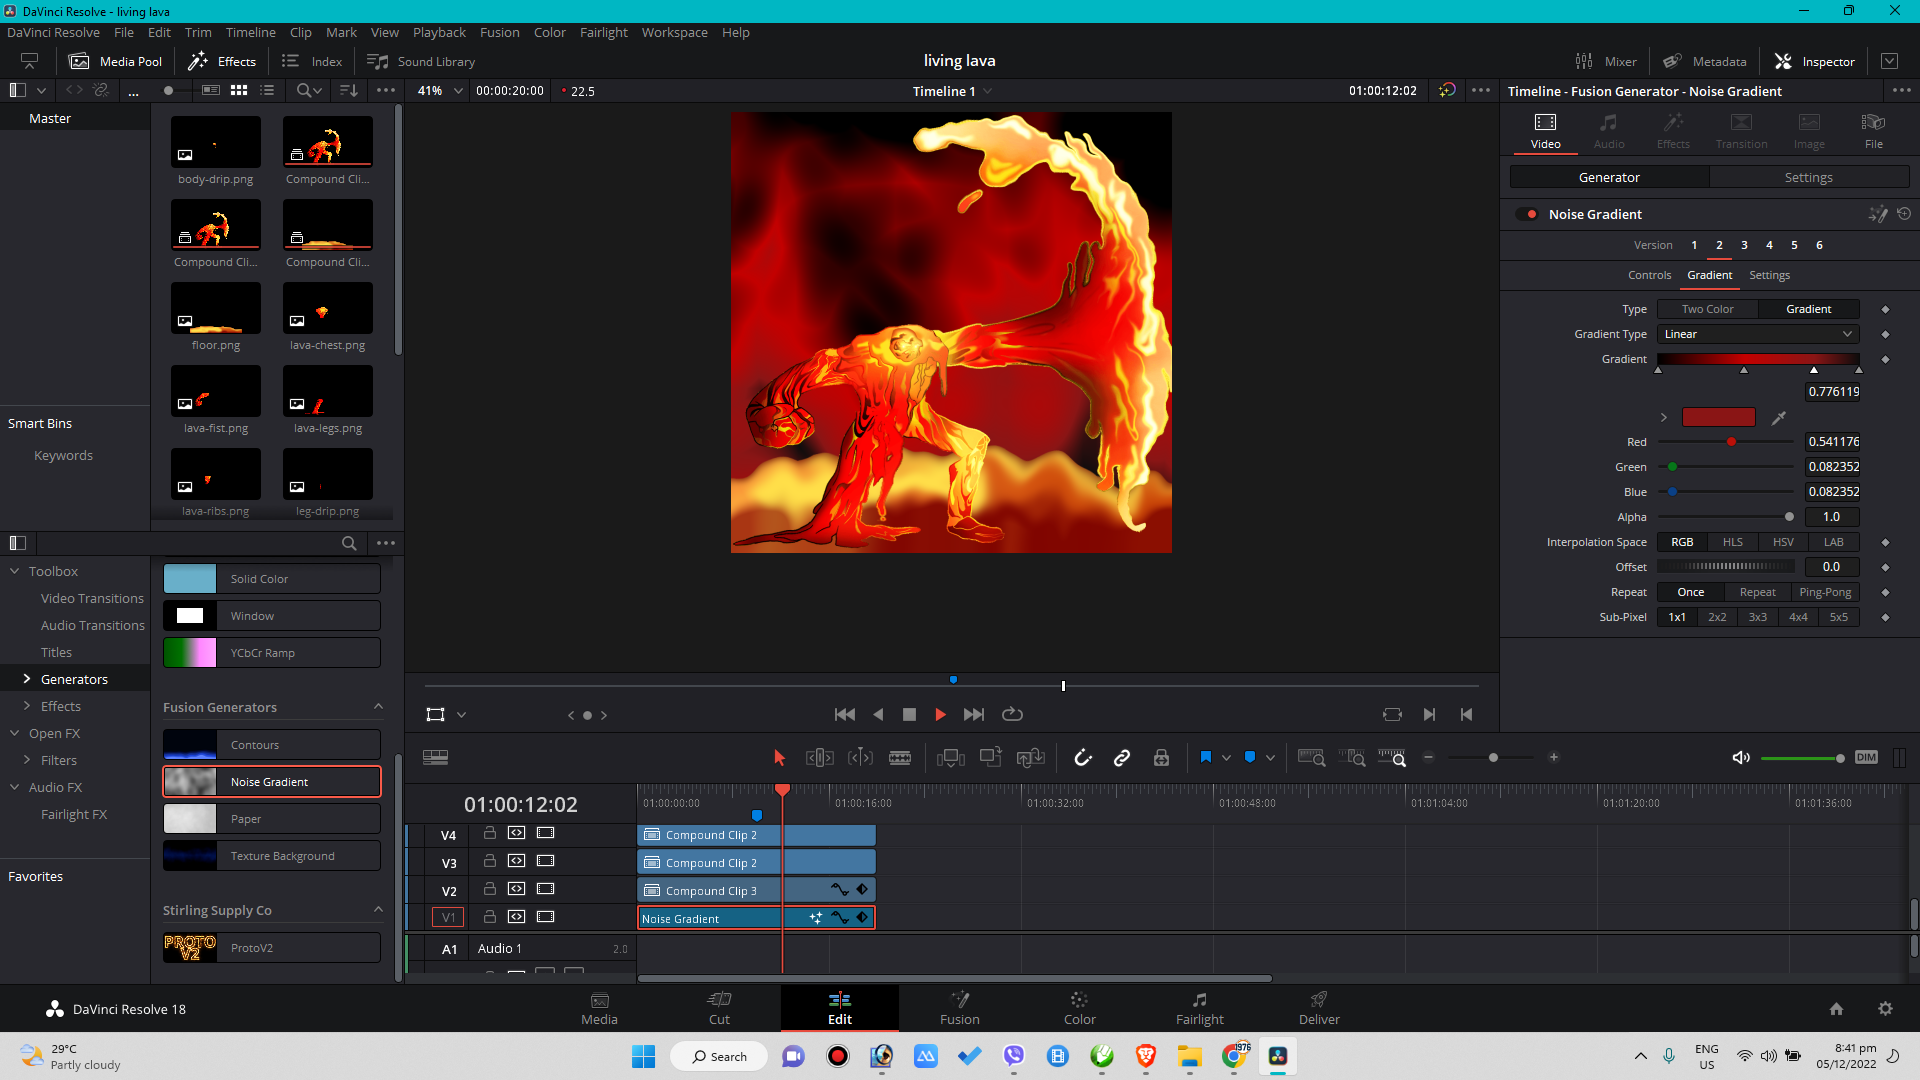Lock the V1 track

(490, 917)
